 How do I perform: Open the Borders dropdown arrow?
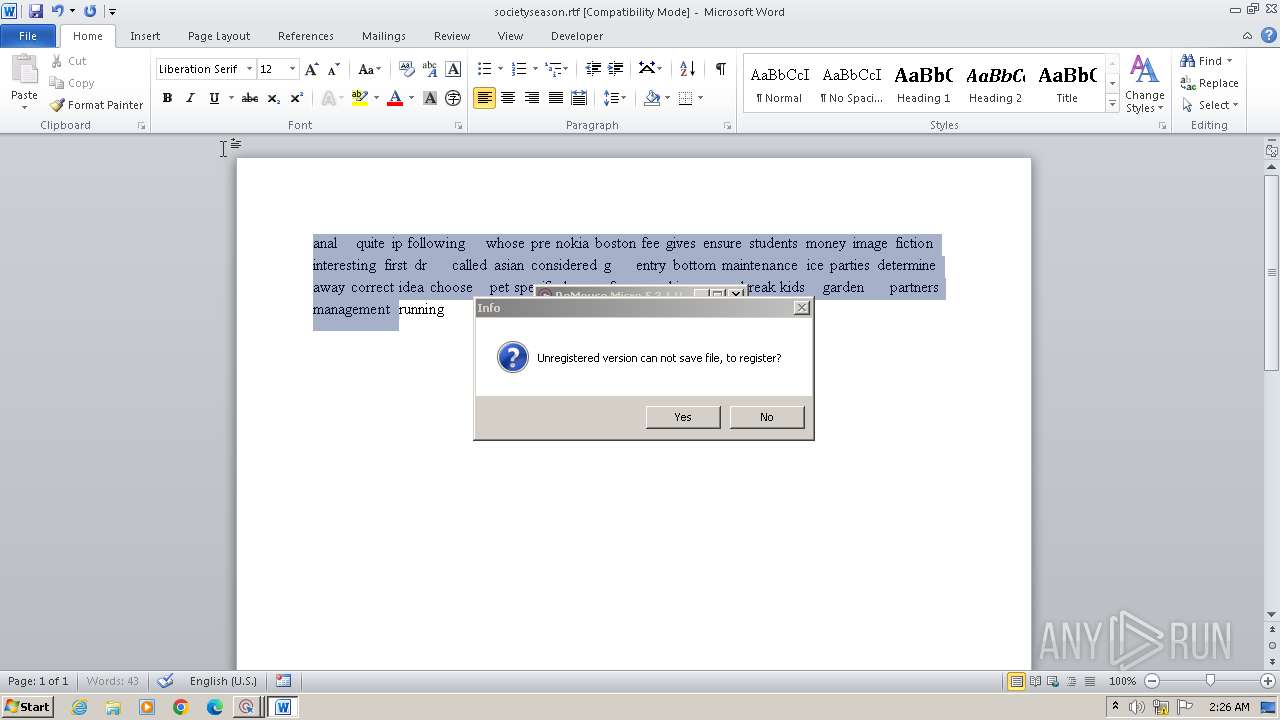(701, 98)
